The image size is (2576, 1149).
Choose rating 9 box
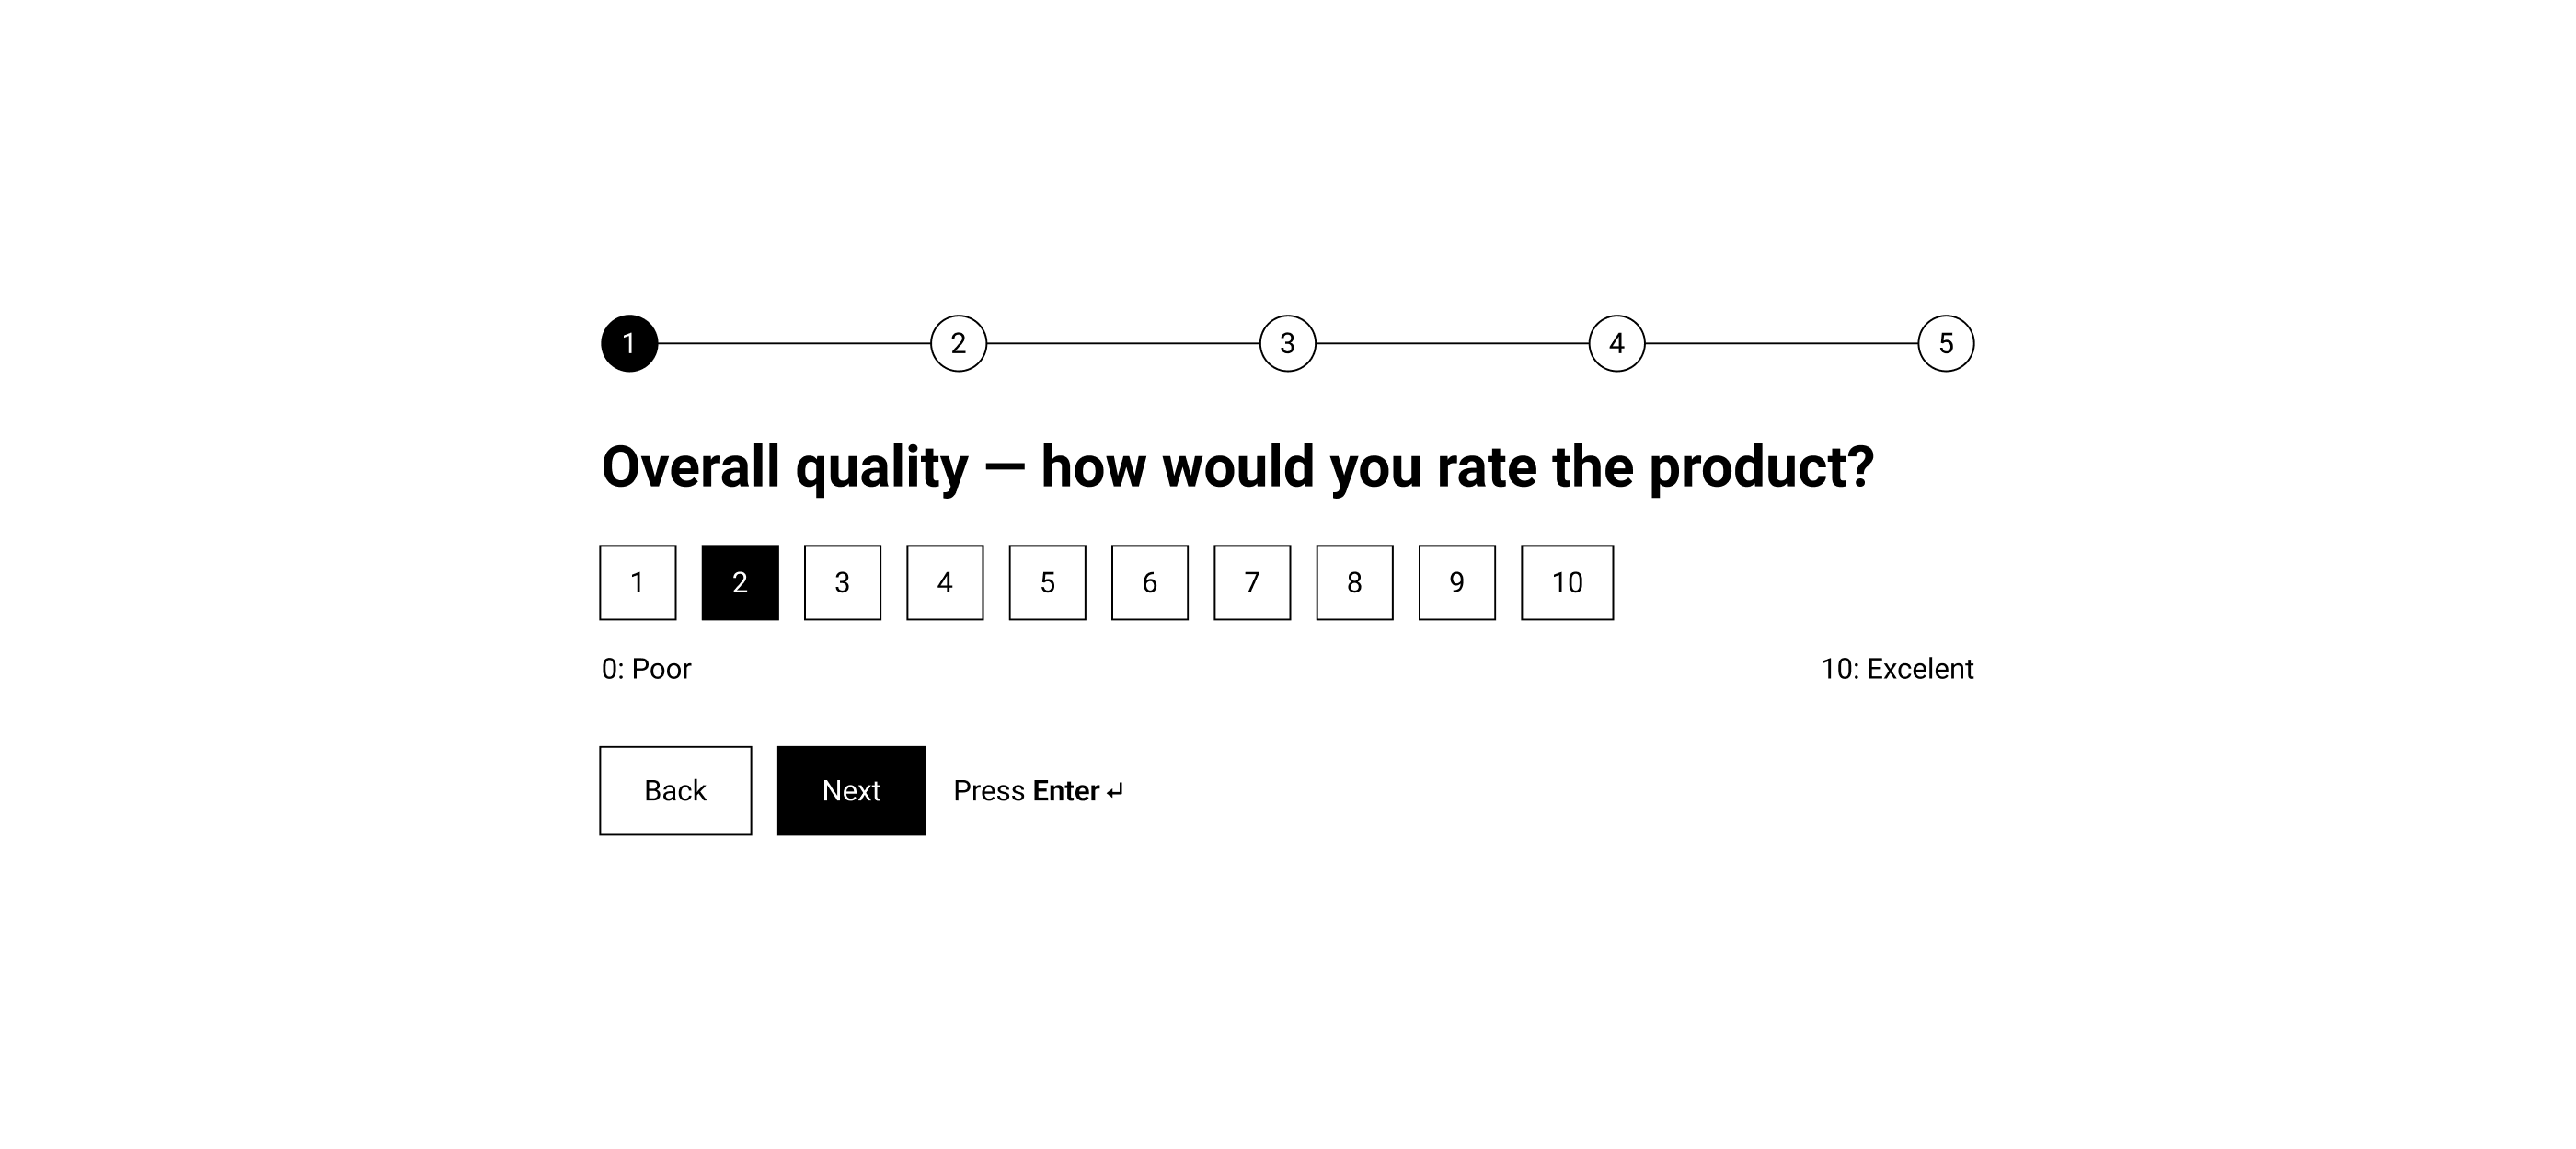click(1457, 582)
